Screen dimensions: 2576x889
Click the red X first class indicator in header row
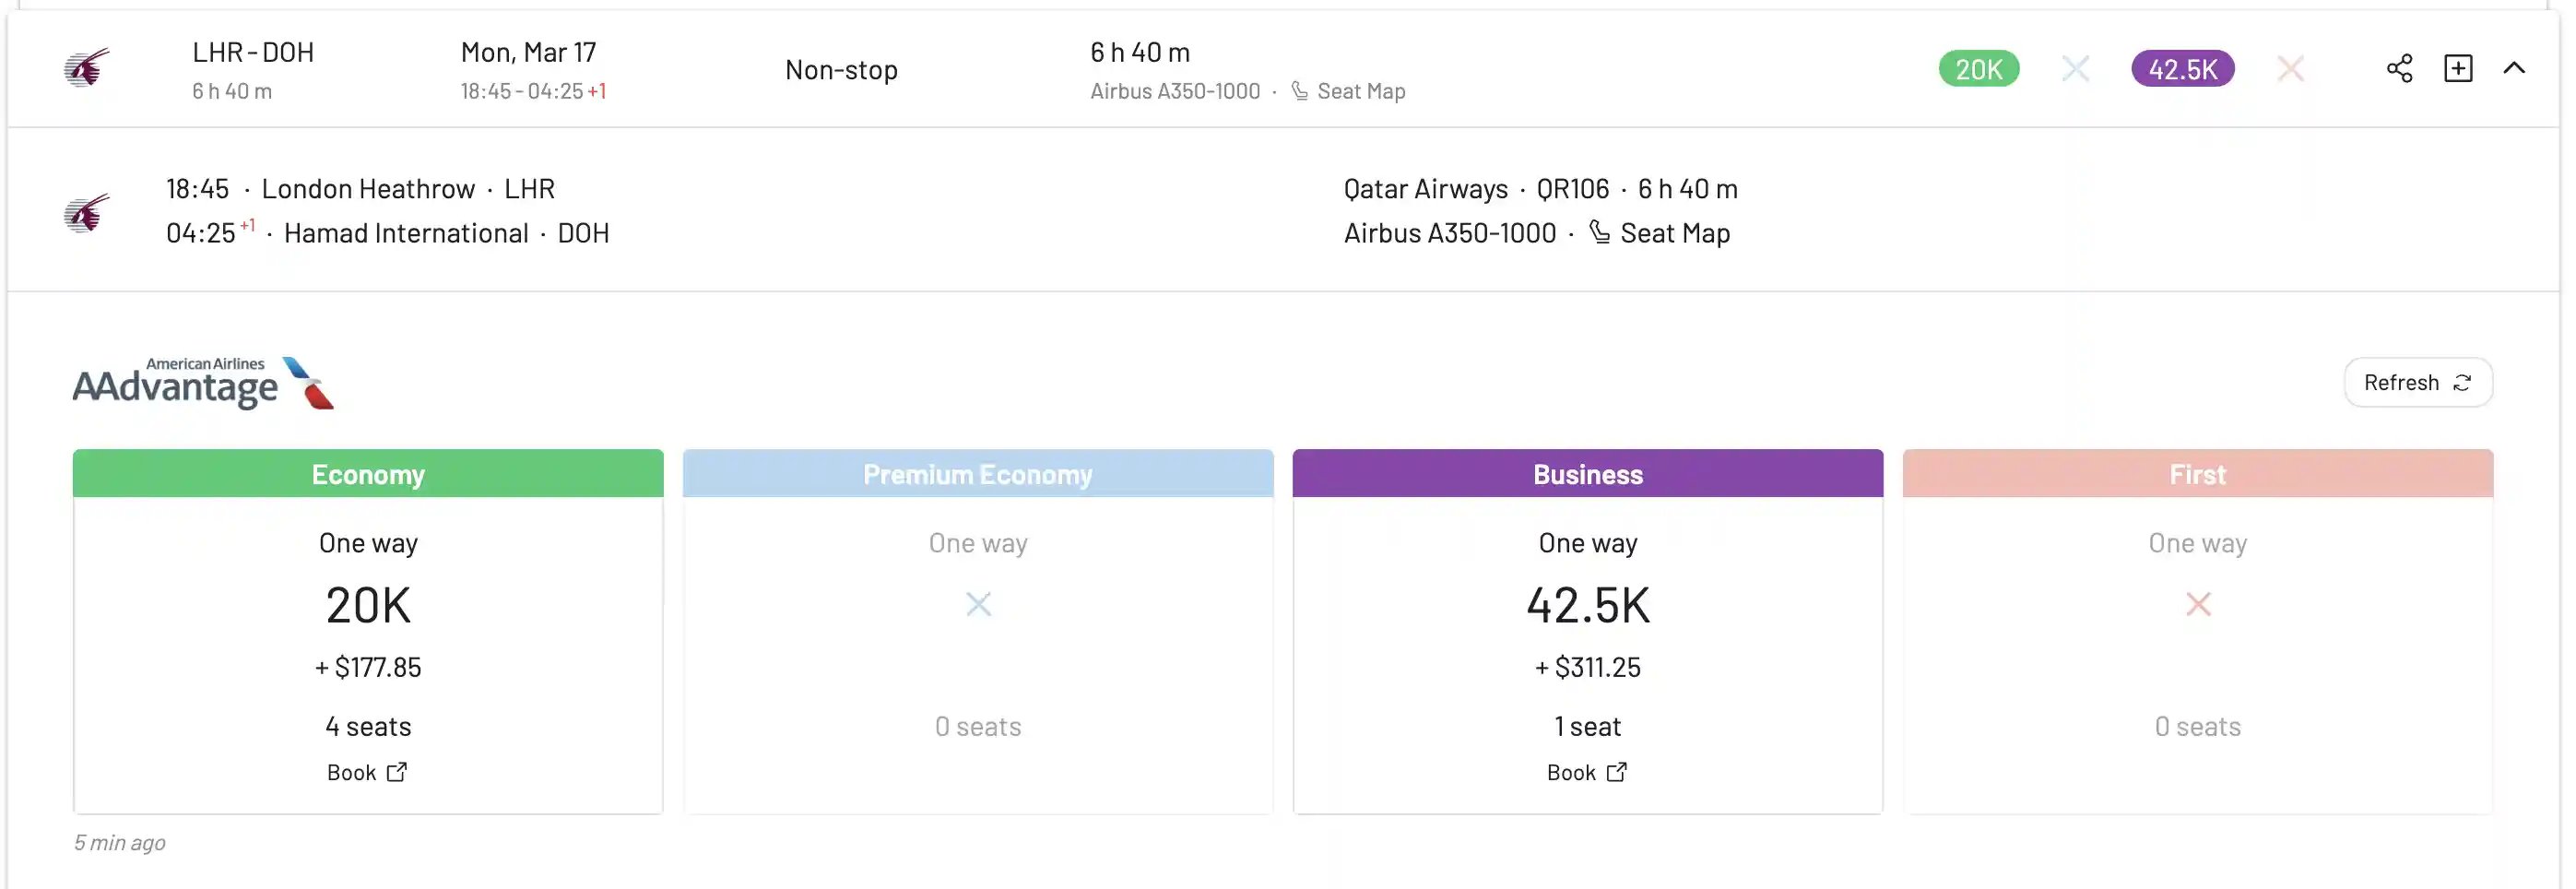pyautogui.click(x=2290, y=69)
